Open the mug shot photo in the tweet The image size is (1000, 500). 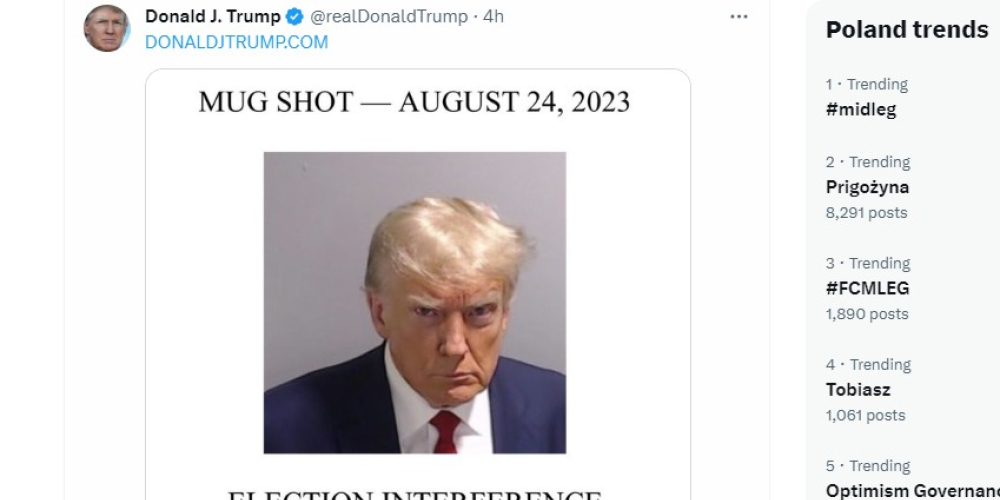click(x=415, y=302)
